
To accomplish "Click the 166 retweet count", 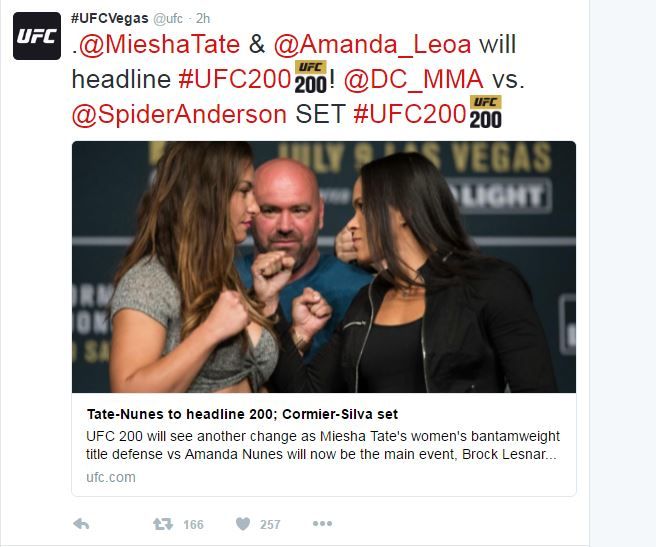I will [193, 524].
